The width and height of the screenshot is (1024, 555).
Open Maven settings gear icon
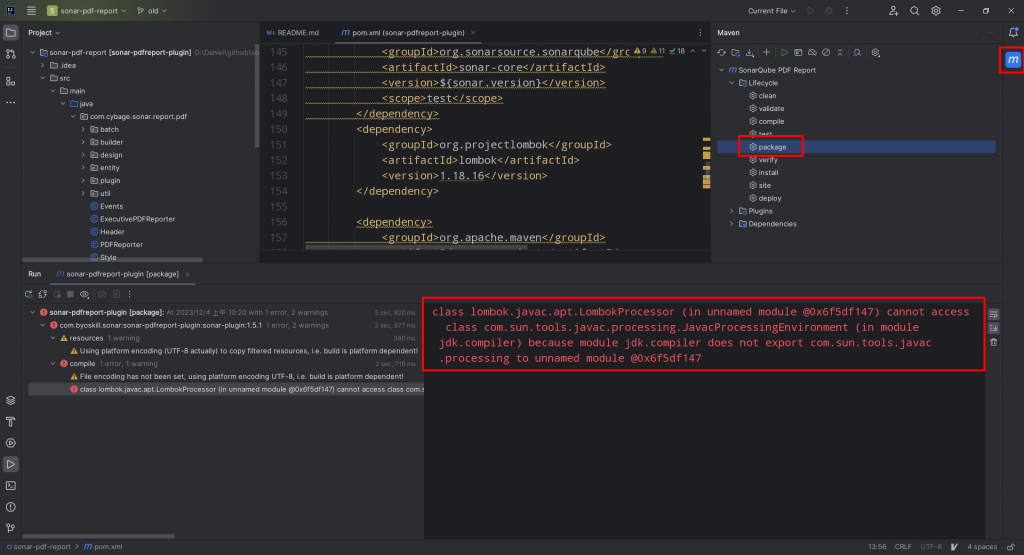[876, 53]
